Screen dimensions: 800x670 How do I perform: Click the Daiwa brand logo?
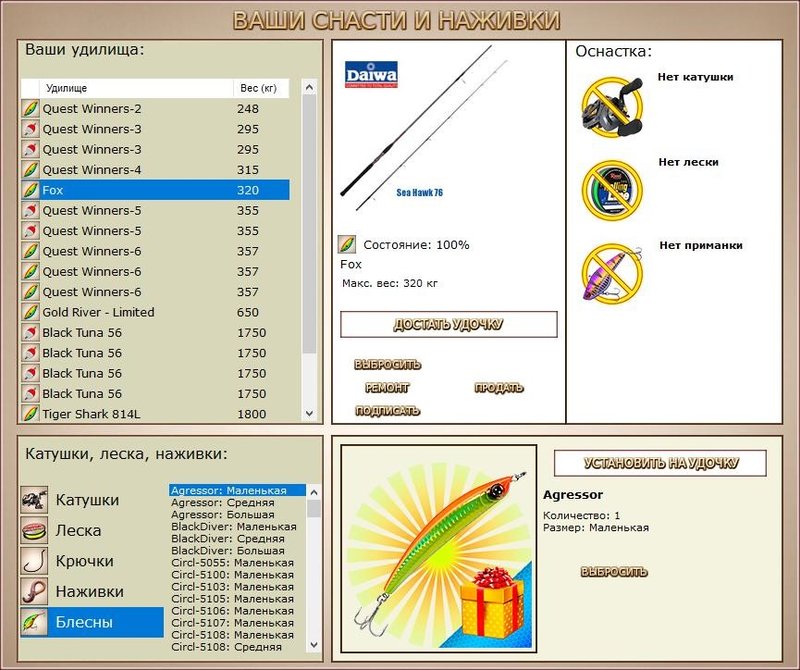coord(371,75)
